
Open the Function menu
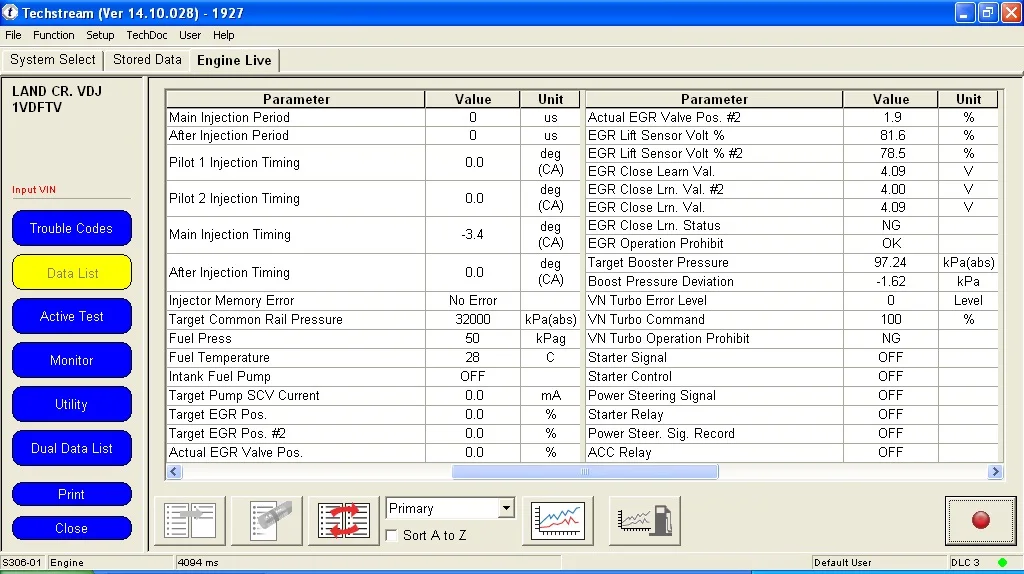click(54, 35)
